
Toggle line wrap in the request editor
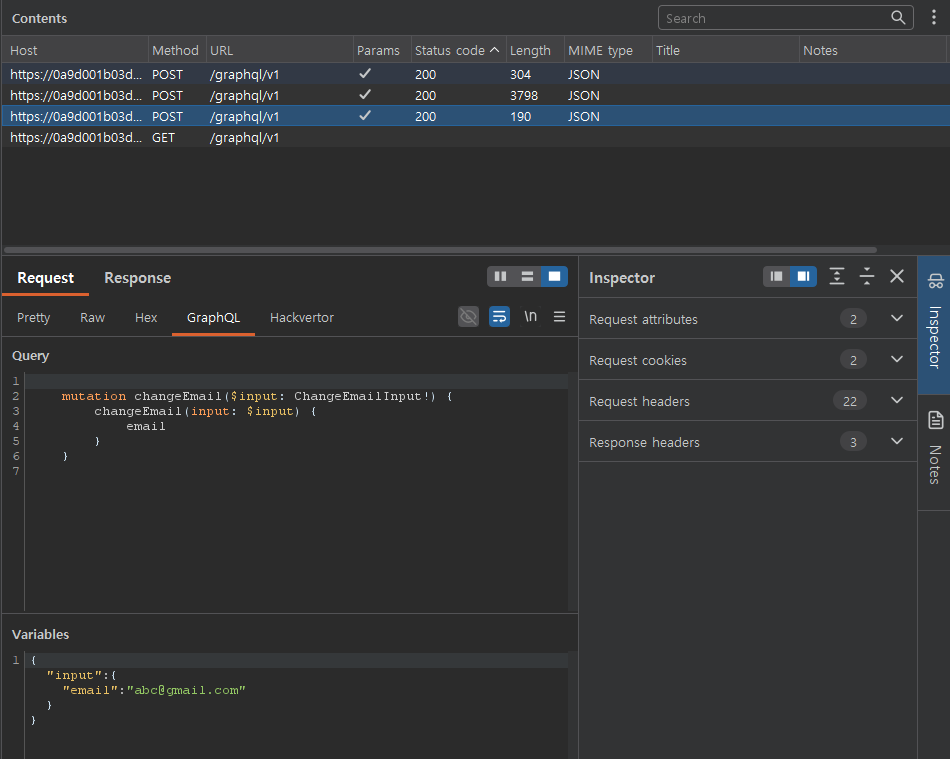499,317
